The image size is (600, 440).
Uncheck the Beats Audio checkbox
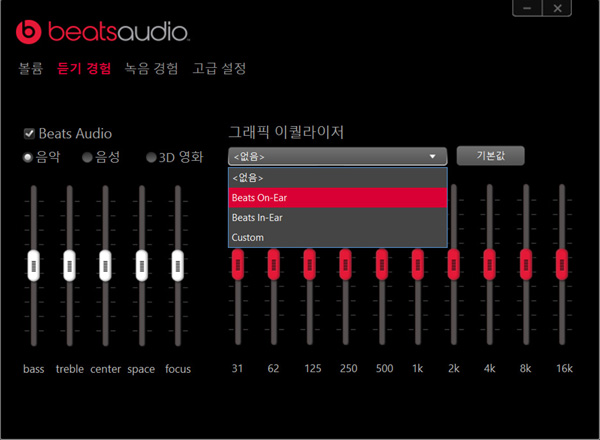29,134
